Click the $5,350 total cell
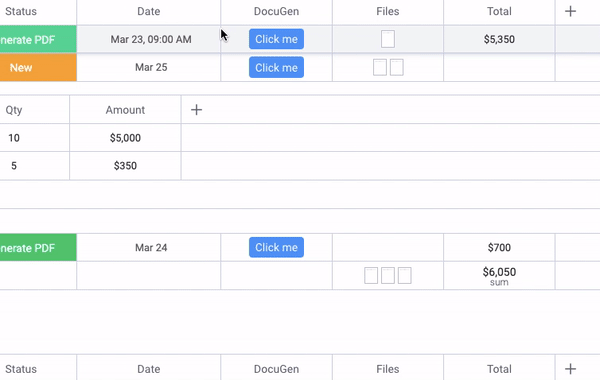The width and height of the screenshot is (600, 380). 499,39
